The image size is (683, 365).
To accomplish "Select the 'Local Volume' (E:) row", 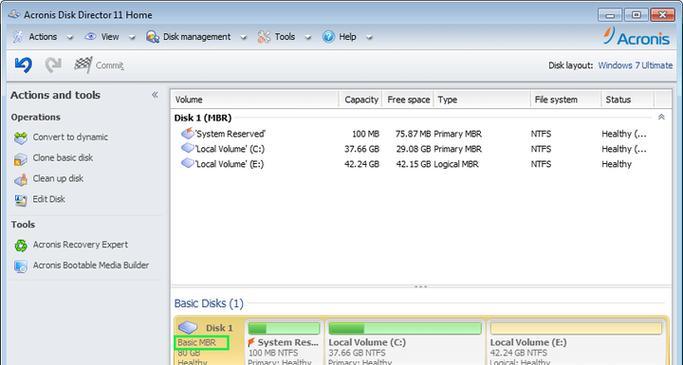I will pos(420,164).
